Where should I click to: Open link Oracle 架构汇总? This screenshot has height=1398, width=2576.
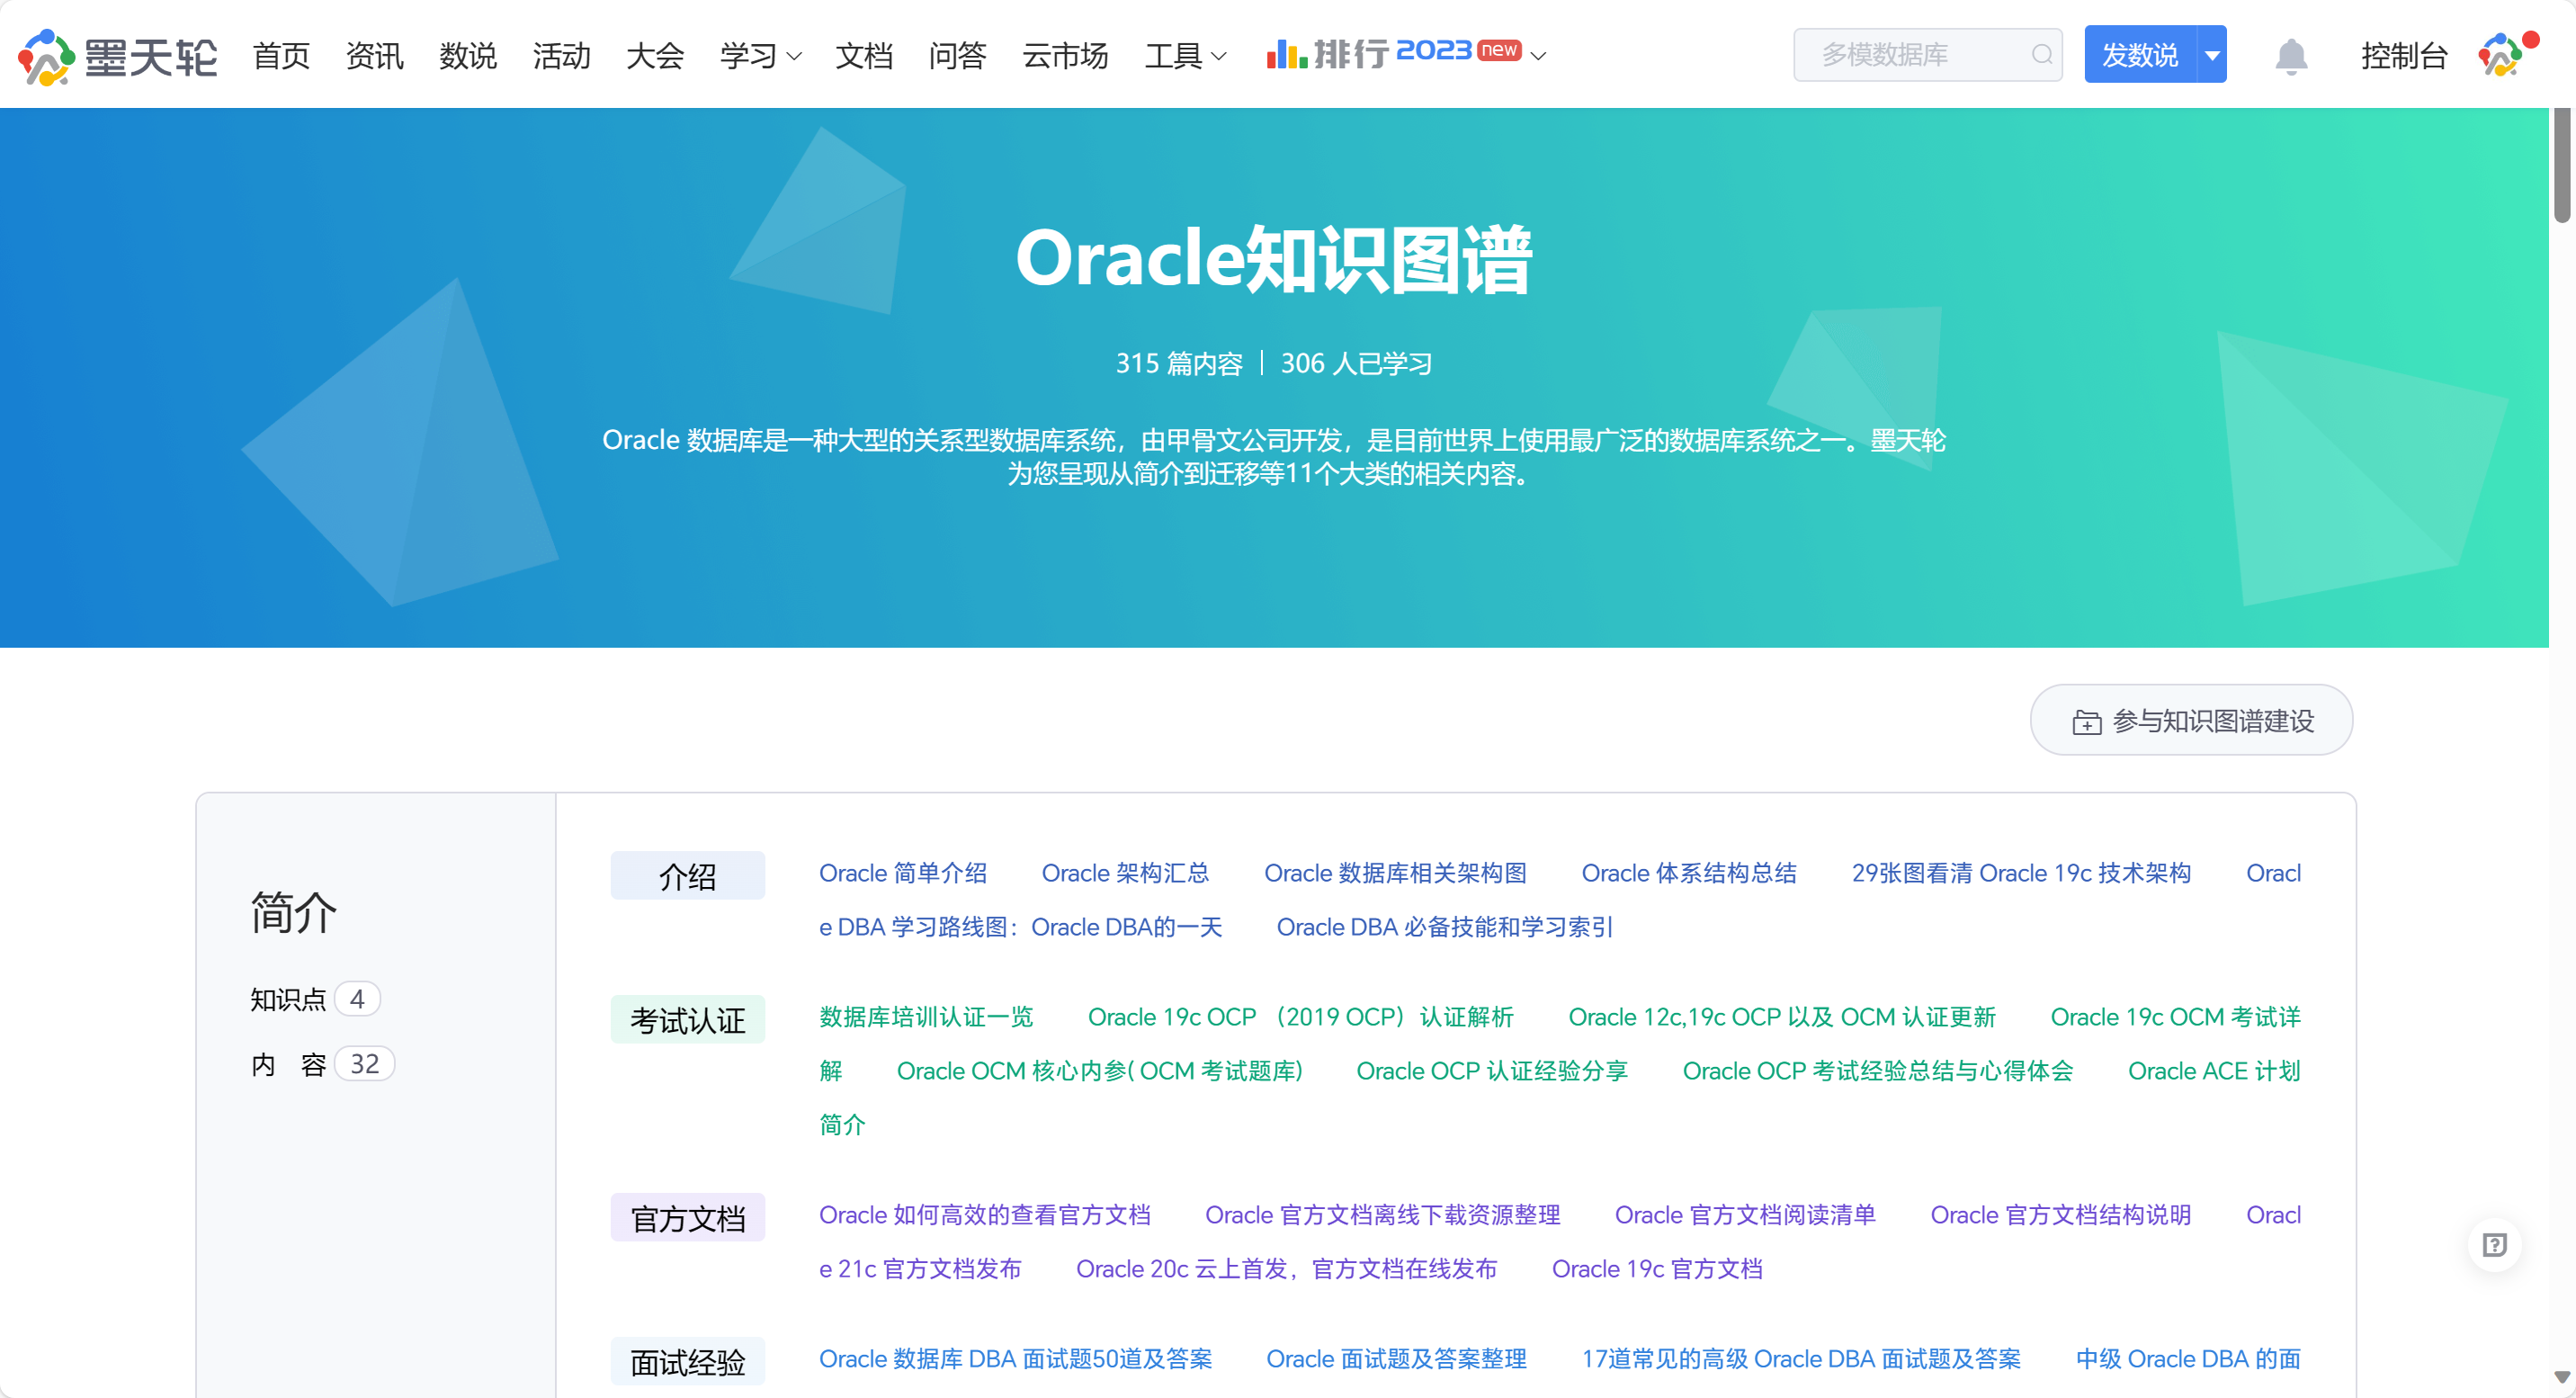[x=1125, y=873]
